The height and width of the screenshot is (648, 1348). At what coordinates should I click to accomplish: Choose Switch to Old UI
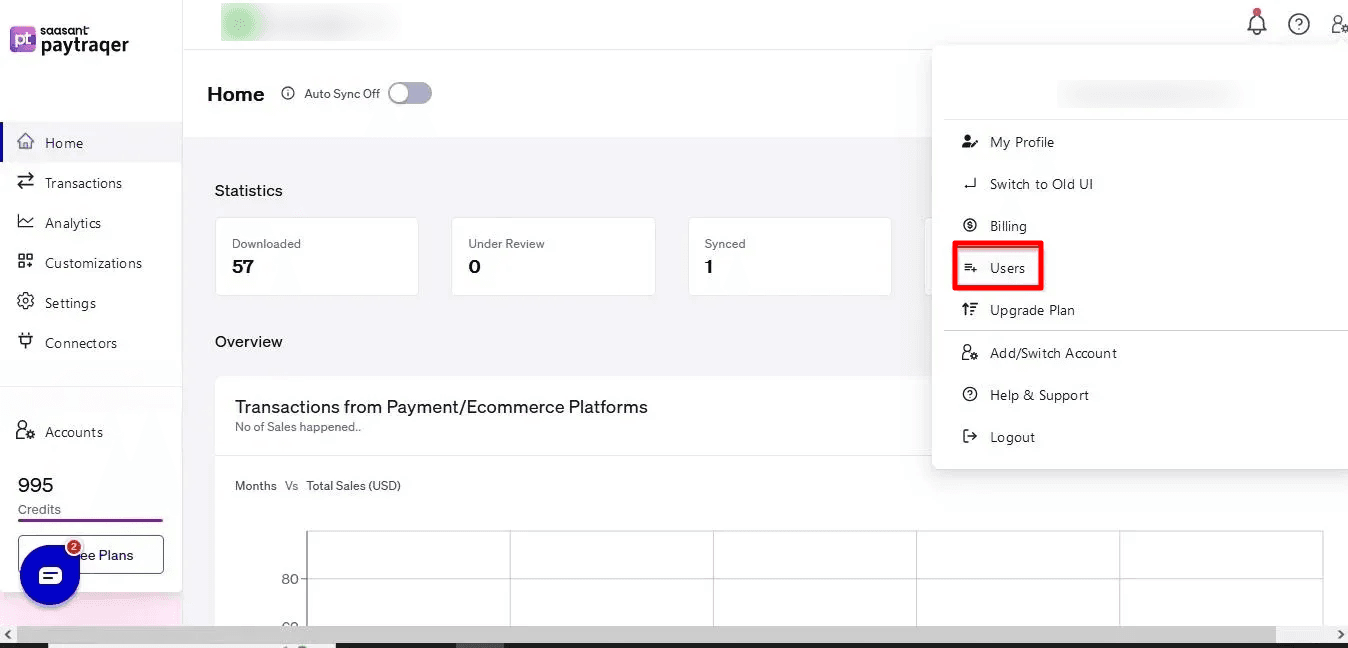point(1041,184)
